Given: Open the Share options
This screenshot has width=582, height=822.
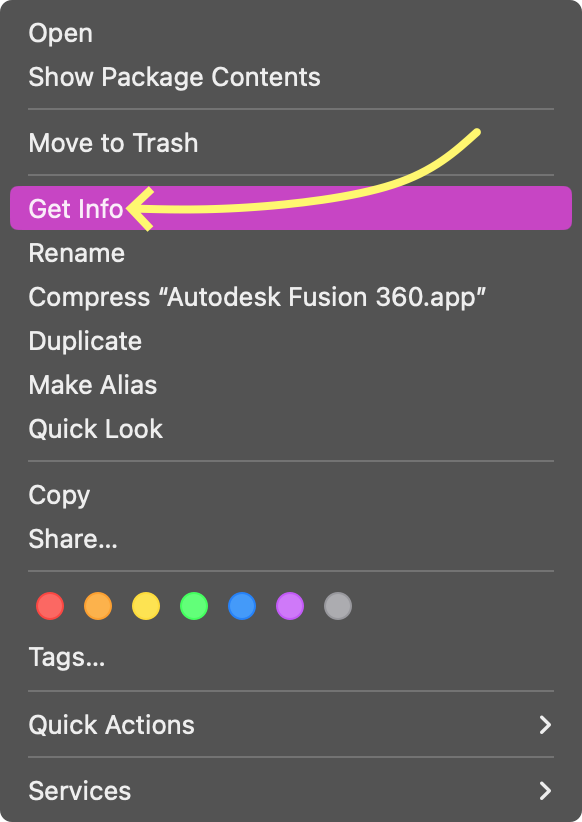Looking at the screenshot, I should click(73, 539).
